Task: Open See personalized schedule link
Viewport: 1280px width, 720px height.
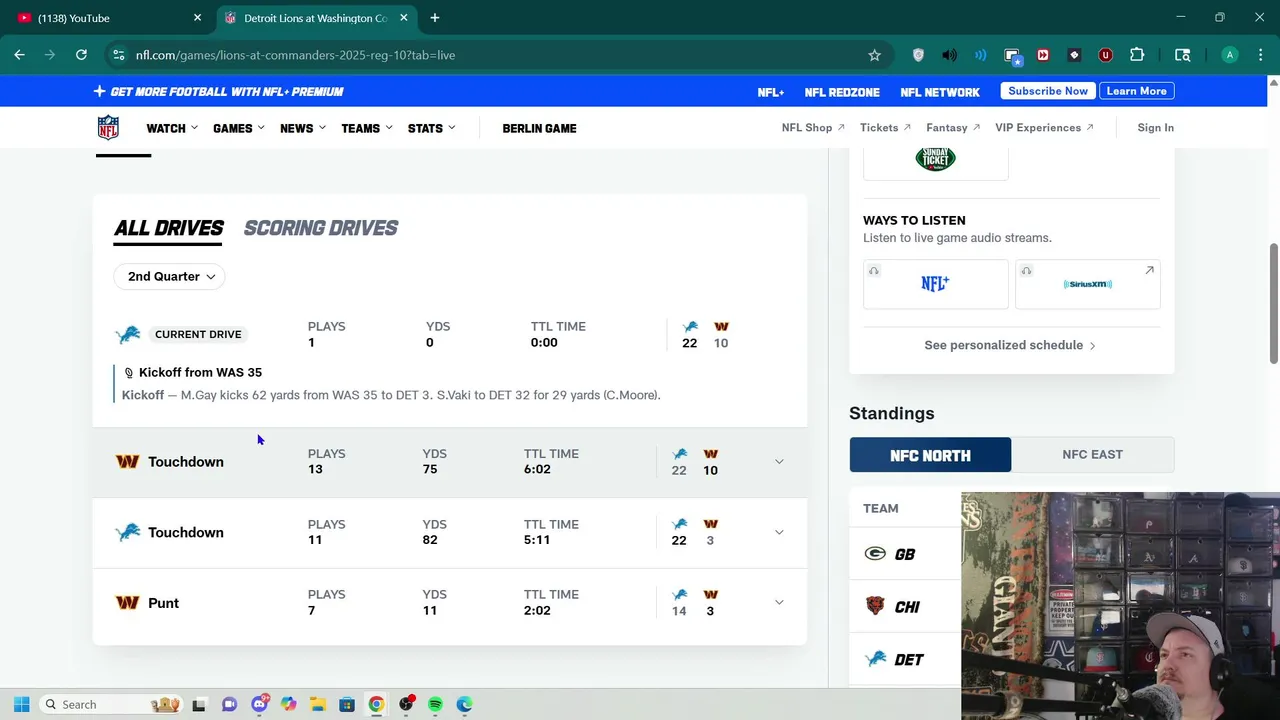Action: (1010, 345)
